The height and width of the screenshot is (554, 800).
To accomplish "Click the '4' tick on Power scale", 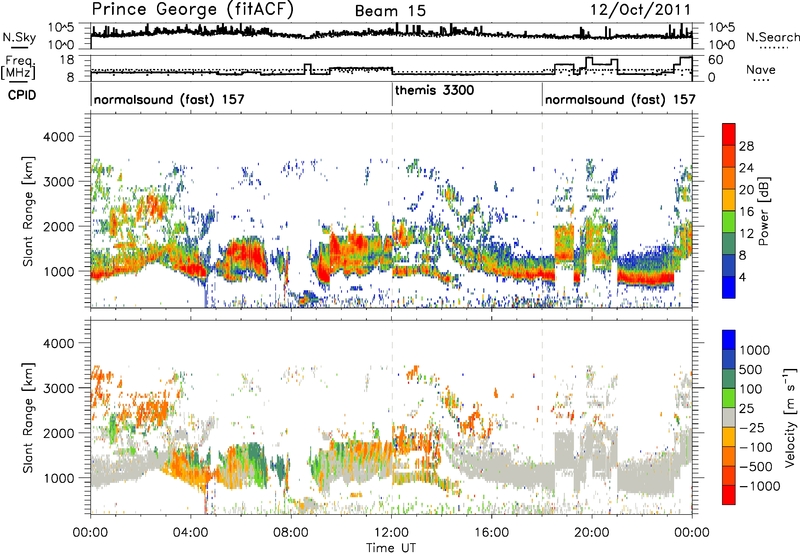I will 742,278.
